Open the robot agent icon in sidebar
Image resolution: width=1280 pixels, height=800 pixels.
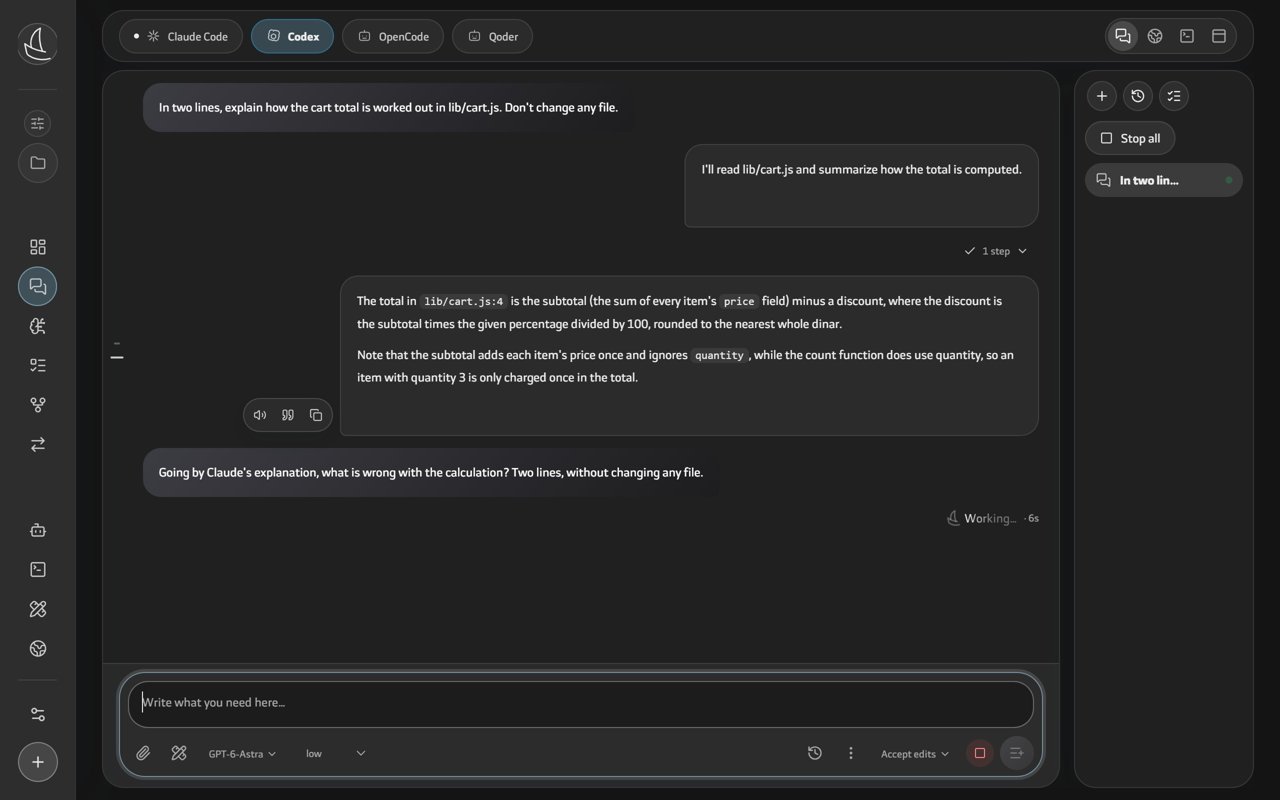point(38,530)
